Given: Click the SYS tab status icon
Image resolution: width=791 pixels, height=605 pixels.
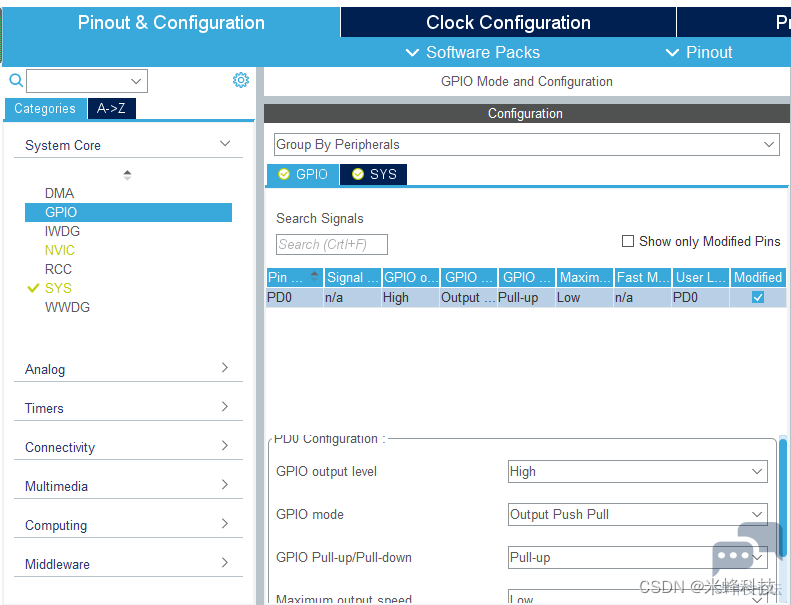Looking at the screenshot, I should 358,174.
